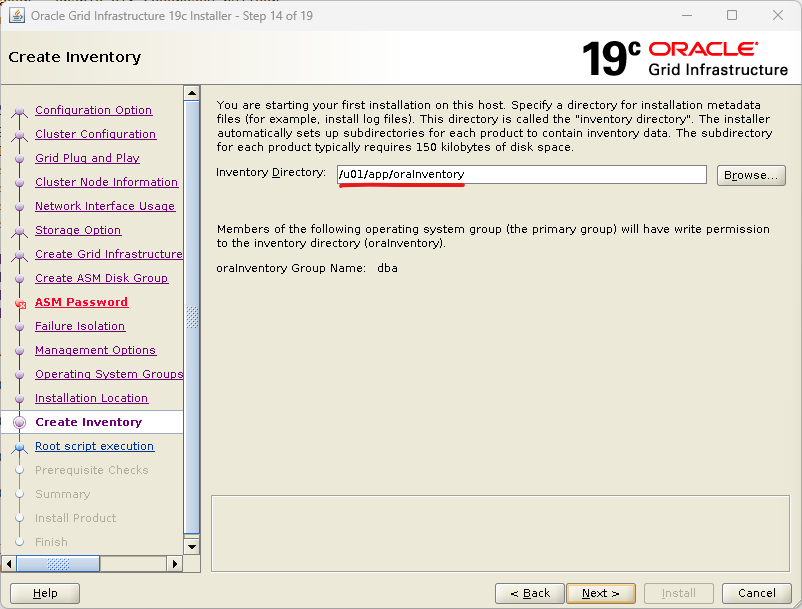The width and height of the screenshot is (802, 609).
Task: Select the current Create Inventory step
Action: [88, 422]
